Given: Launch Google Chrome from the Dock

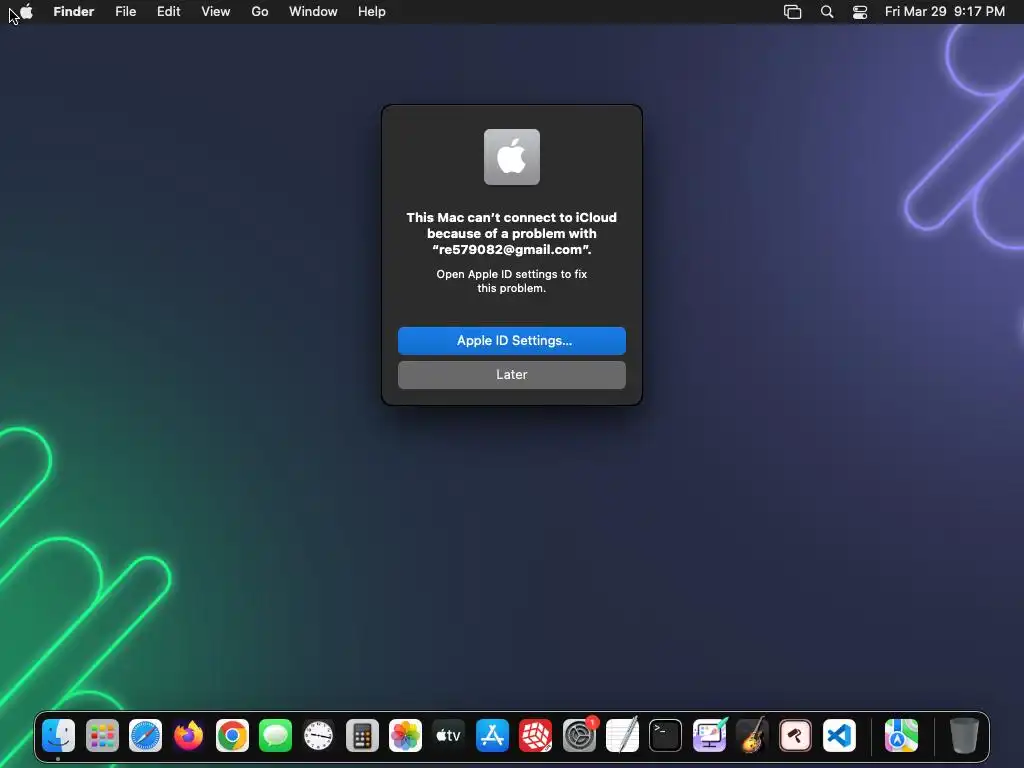Looking at the screenshot, I should pos(232,736).
